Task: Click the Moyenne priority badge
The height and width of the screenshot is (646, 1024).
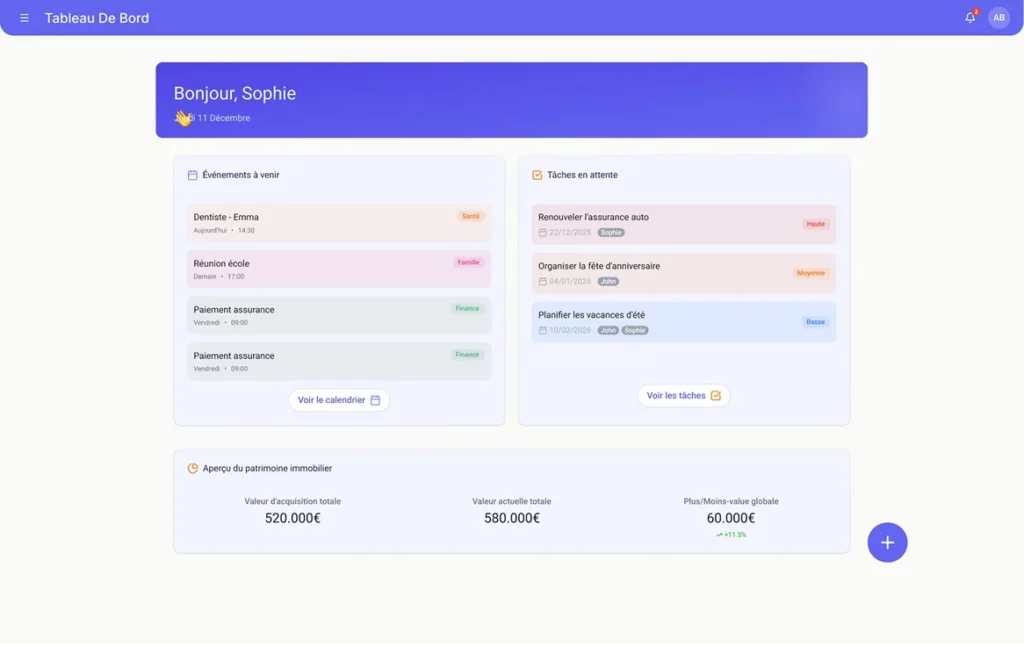Action: [810, 273]
